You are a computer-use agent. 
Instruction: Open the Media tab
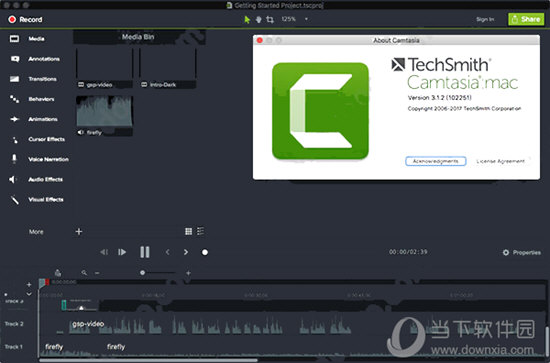coord(27,39)
